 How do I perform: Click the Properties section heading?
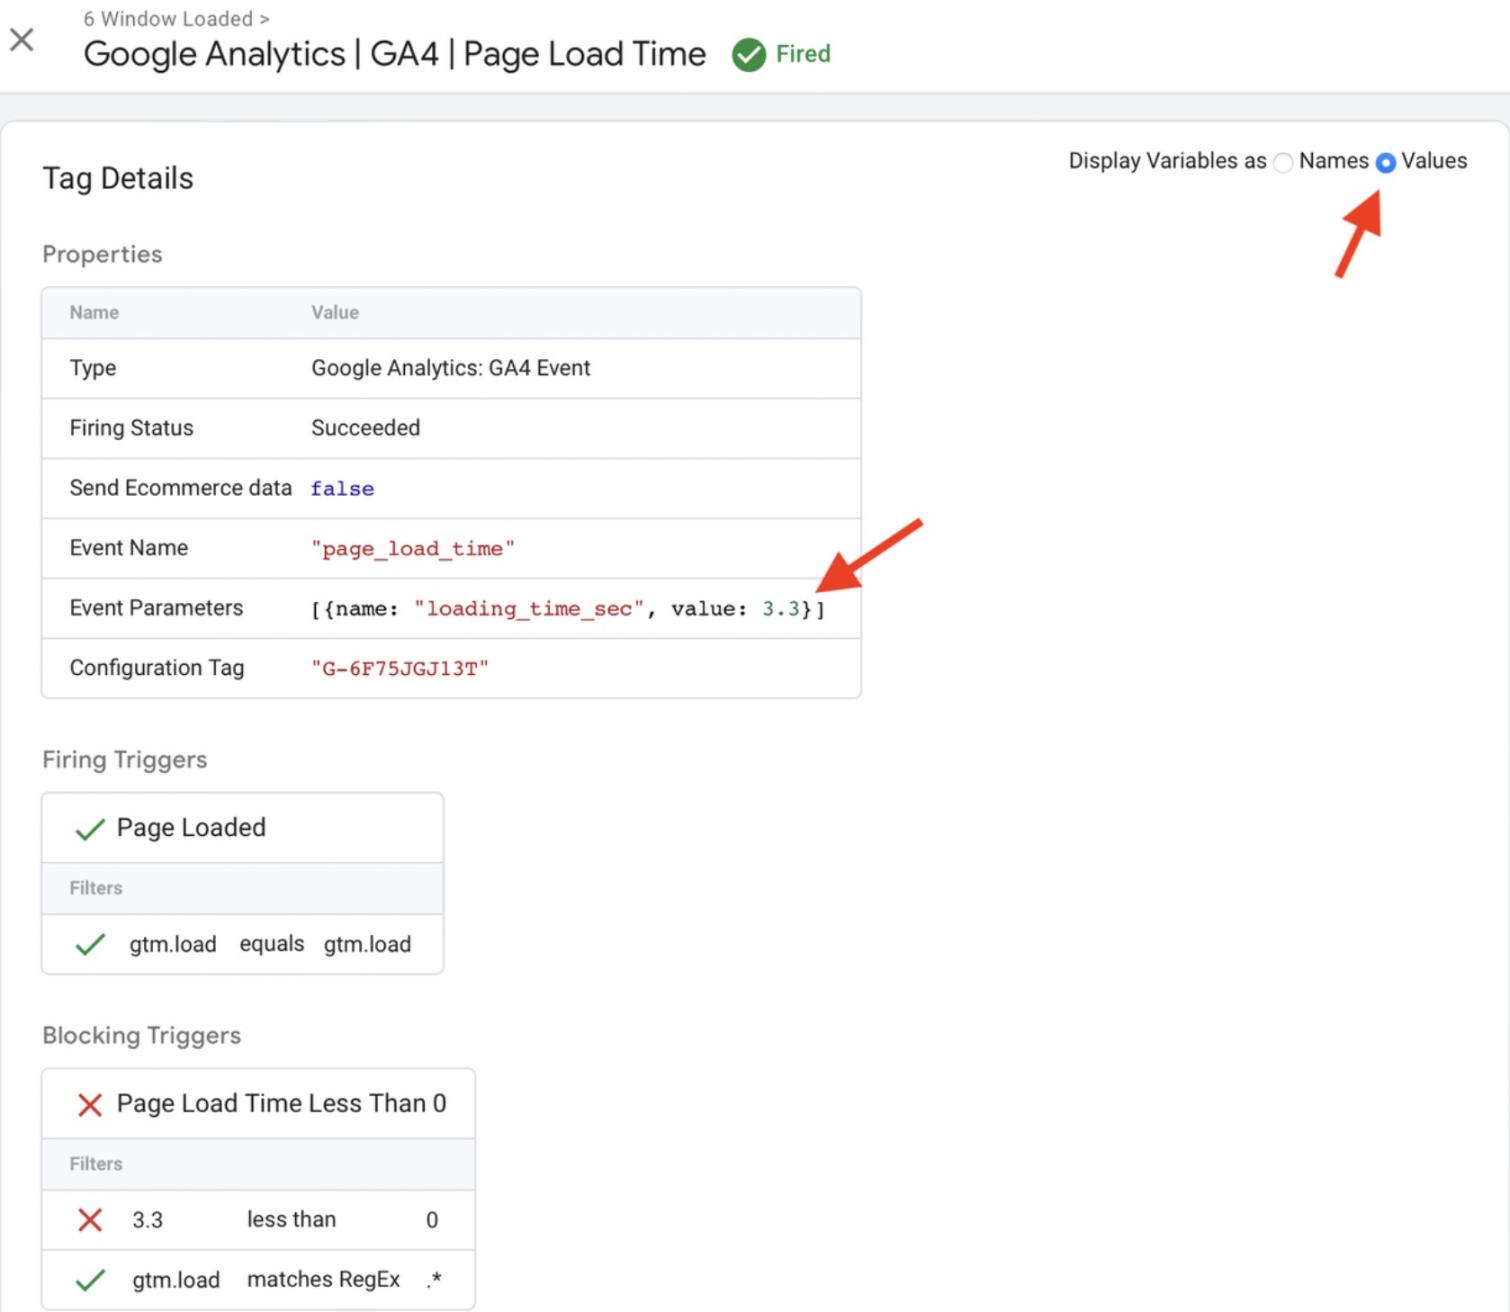pyautogui.click(x=102, y=254)
